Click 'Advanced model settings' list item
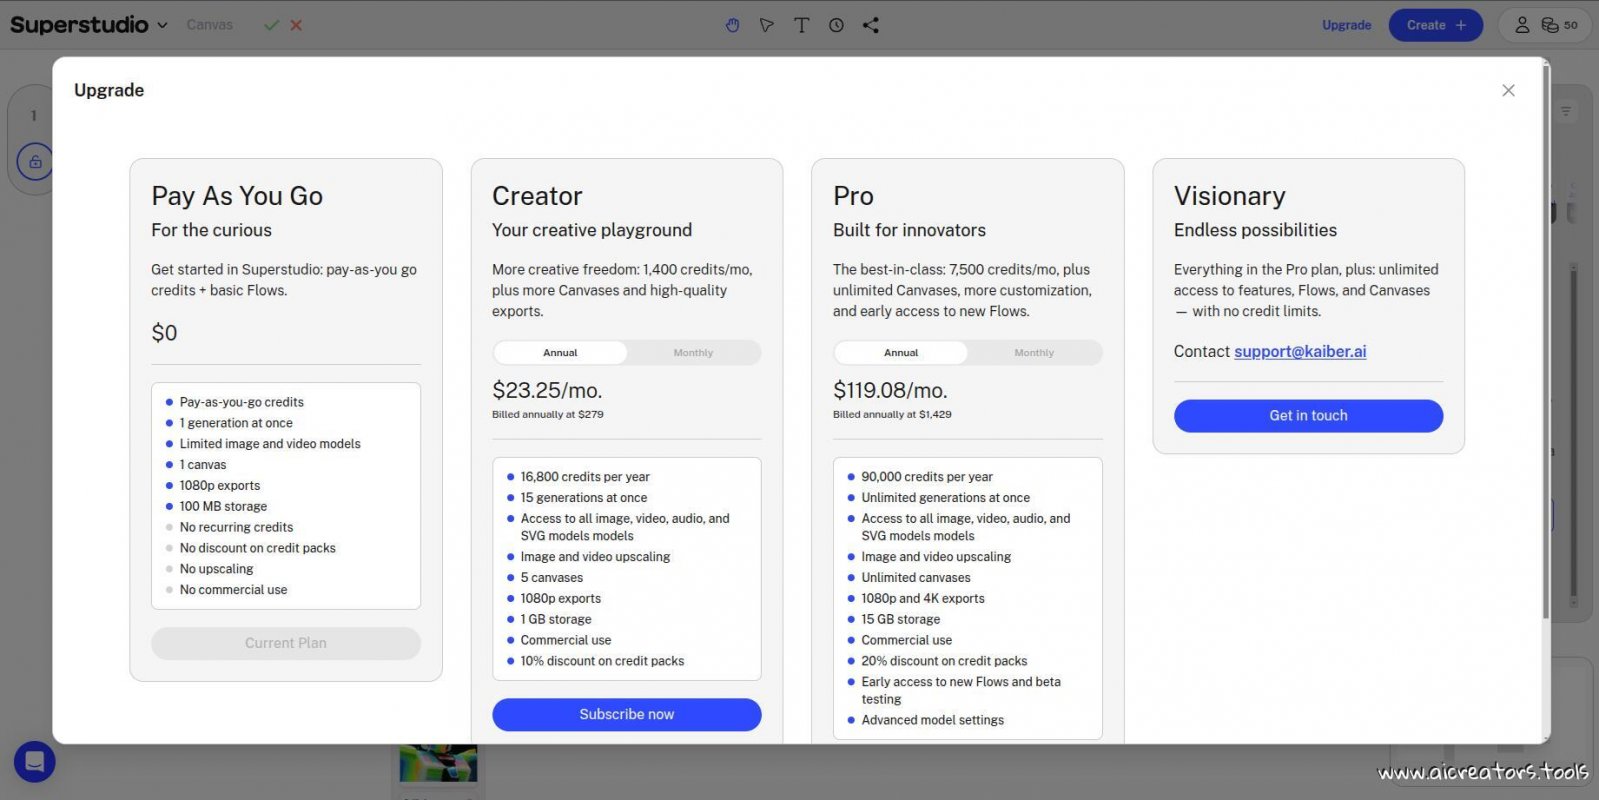 [932, 720]
